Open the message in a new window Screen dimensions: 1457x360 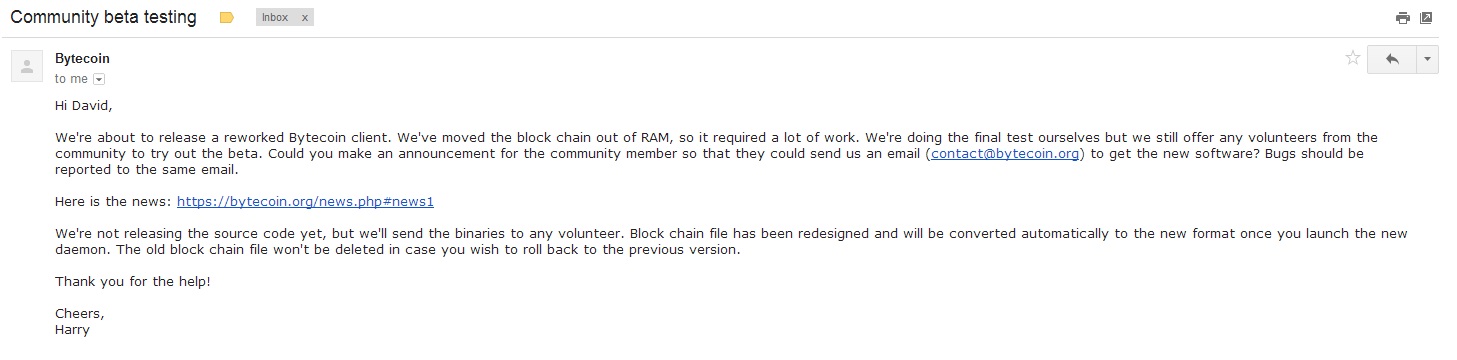[x=1426, y=18]
